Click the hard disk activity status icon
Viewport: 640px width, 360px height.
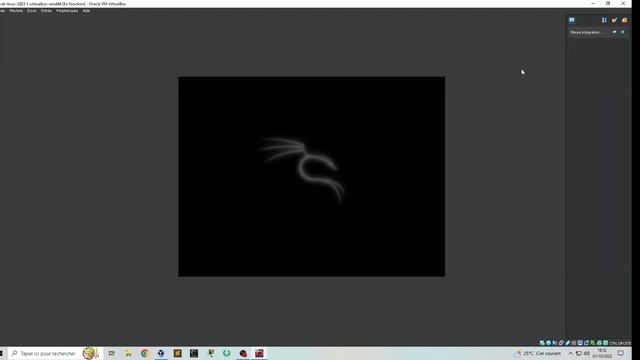tap(542, 343)
